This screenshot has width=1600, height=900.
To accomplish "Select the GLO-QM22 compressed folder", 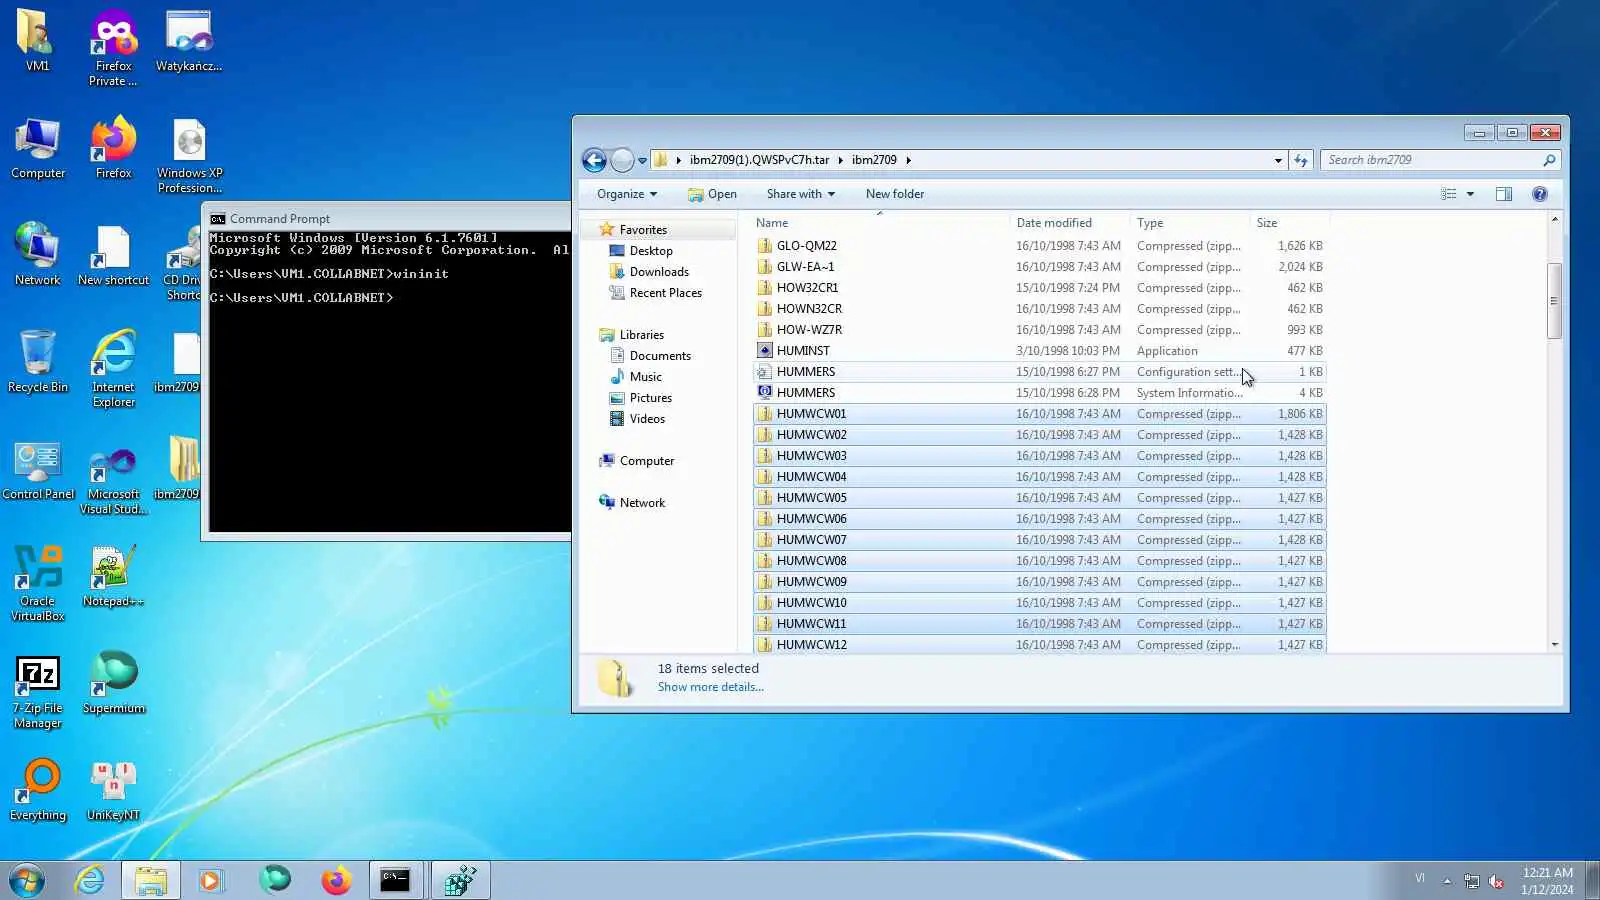I will [x=1040, y=246].
